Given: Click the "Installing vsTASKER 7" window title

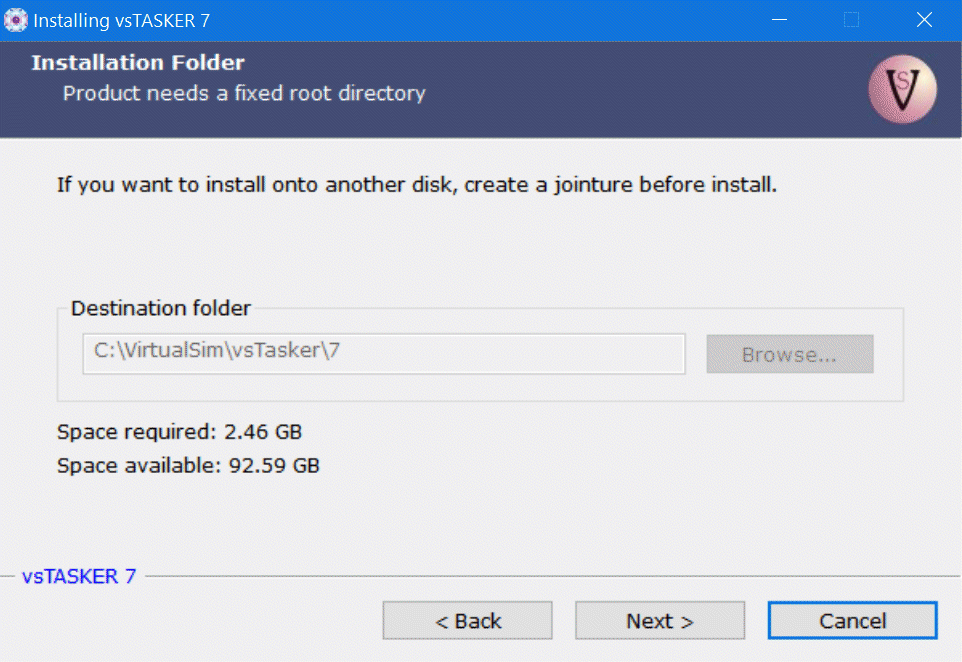Looking at the screenshot, I should (x=122, y=20).
